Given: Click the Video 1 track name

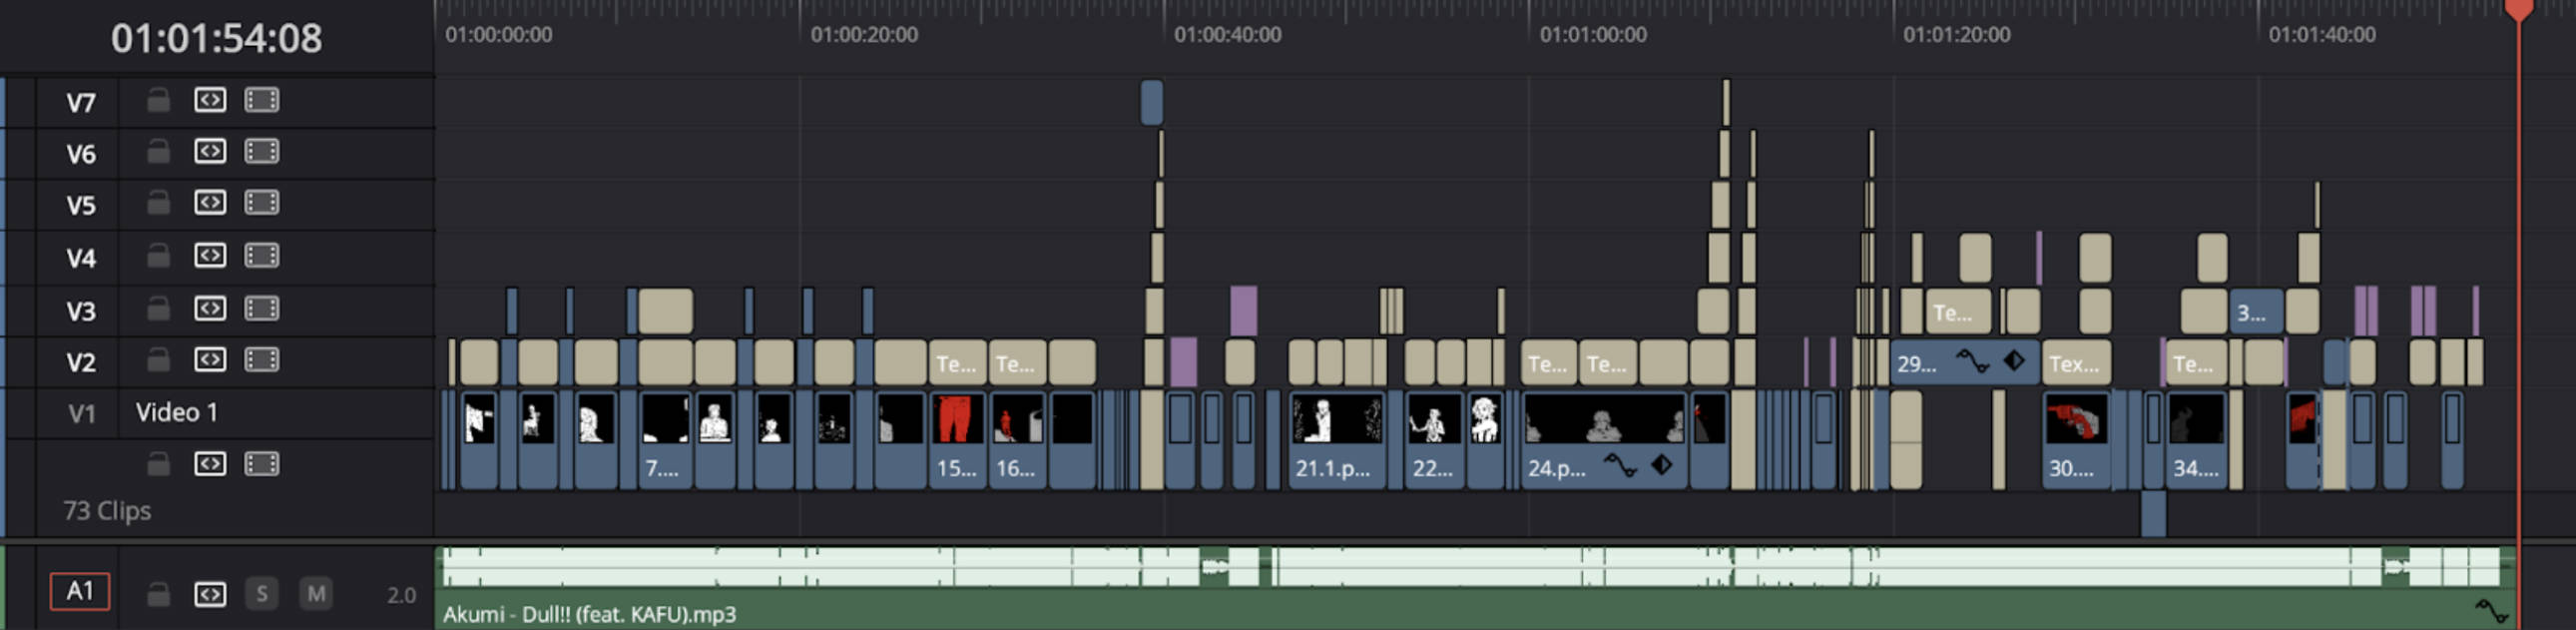Looking at the screenshot, I should click(177, 413).
